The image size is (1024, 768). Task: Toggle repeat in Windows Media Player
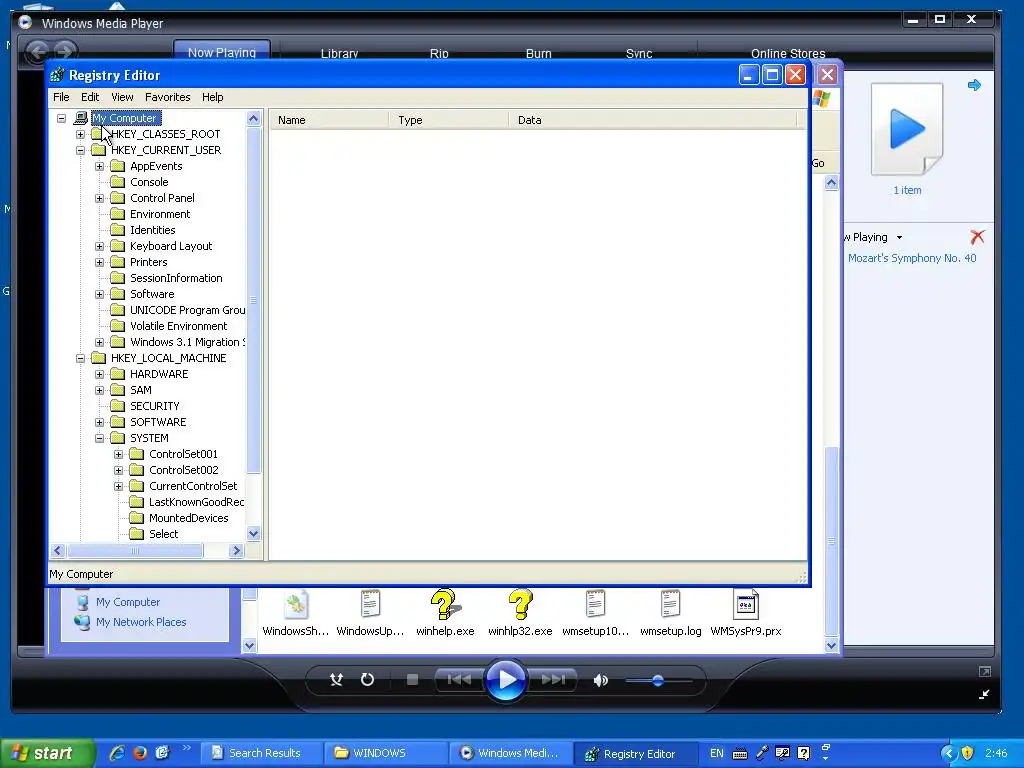coord(368,680)
